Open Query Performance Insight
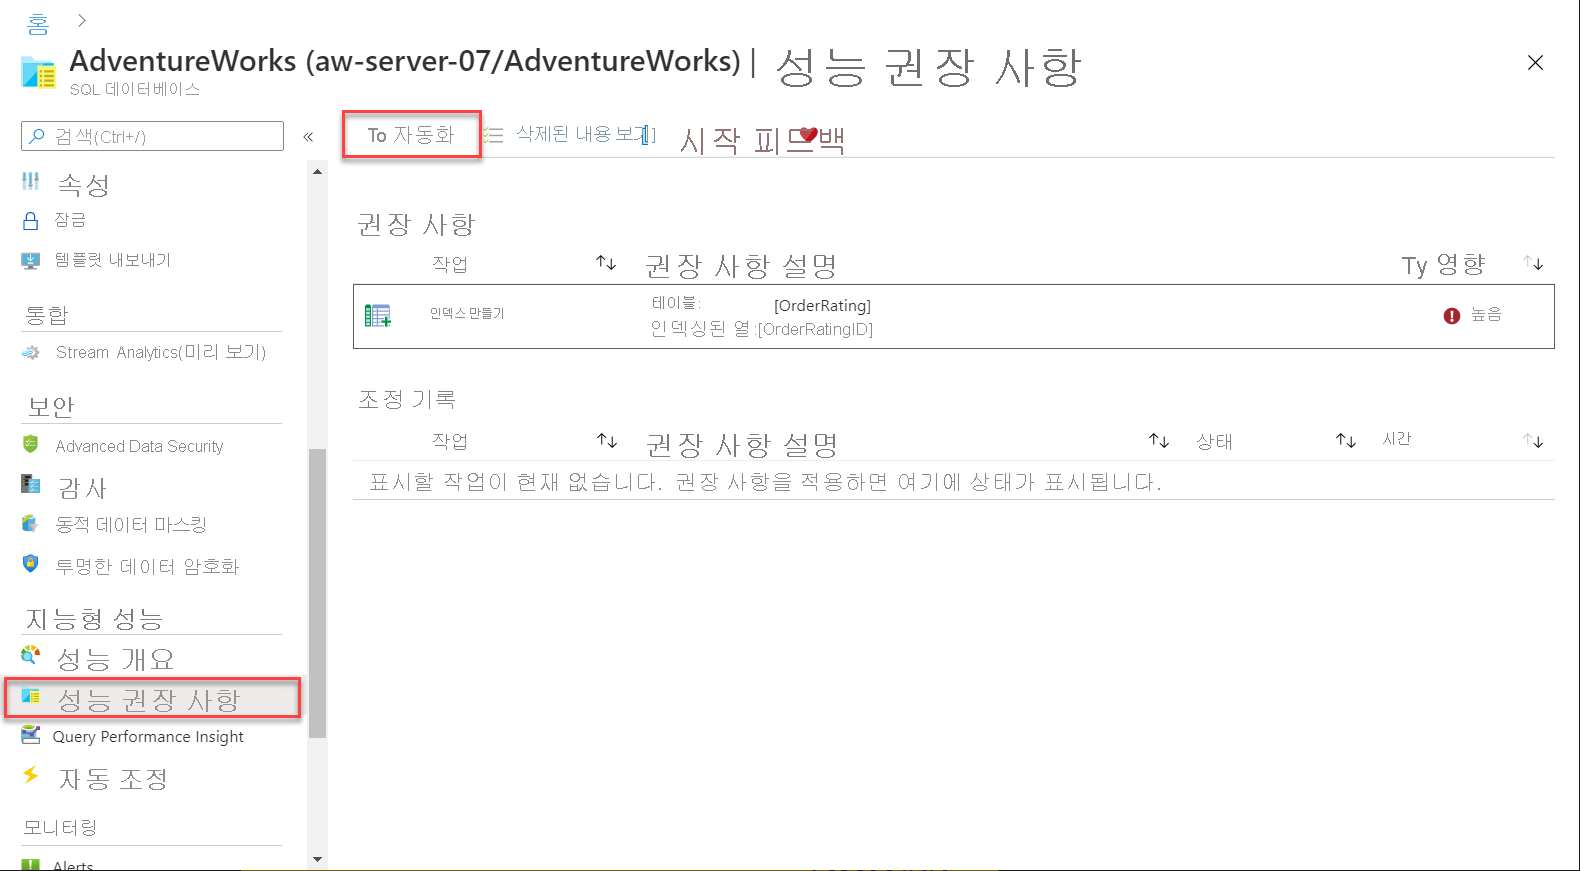This screenshot has height=871, width=1580. pos(148,737)
